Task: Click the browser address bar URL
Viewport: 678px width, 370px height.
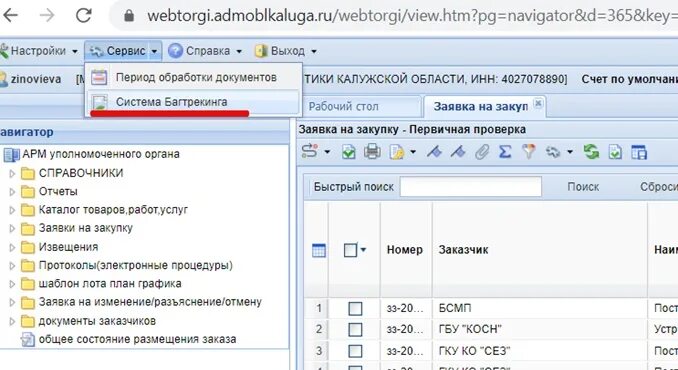Action: tap(413, 16)
